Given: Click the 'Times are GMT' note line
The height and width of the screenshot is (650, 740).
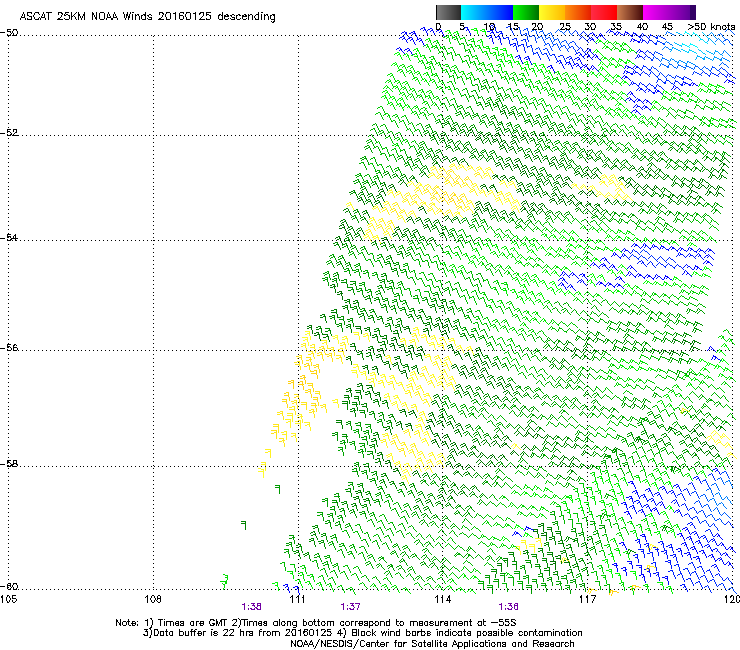Looking at the screenshot, I should click(316, 623).
